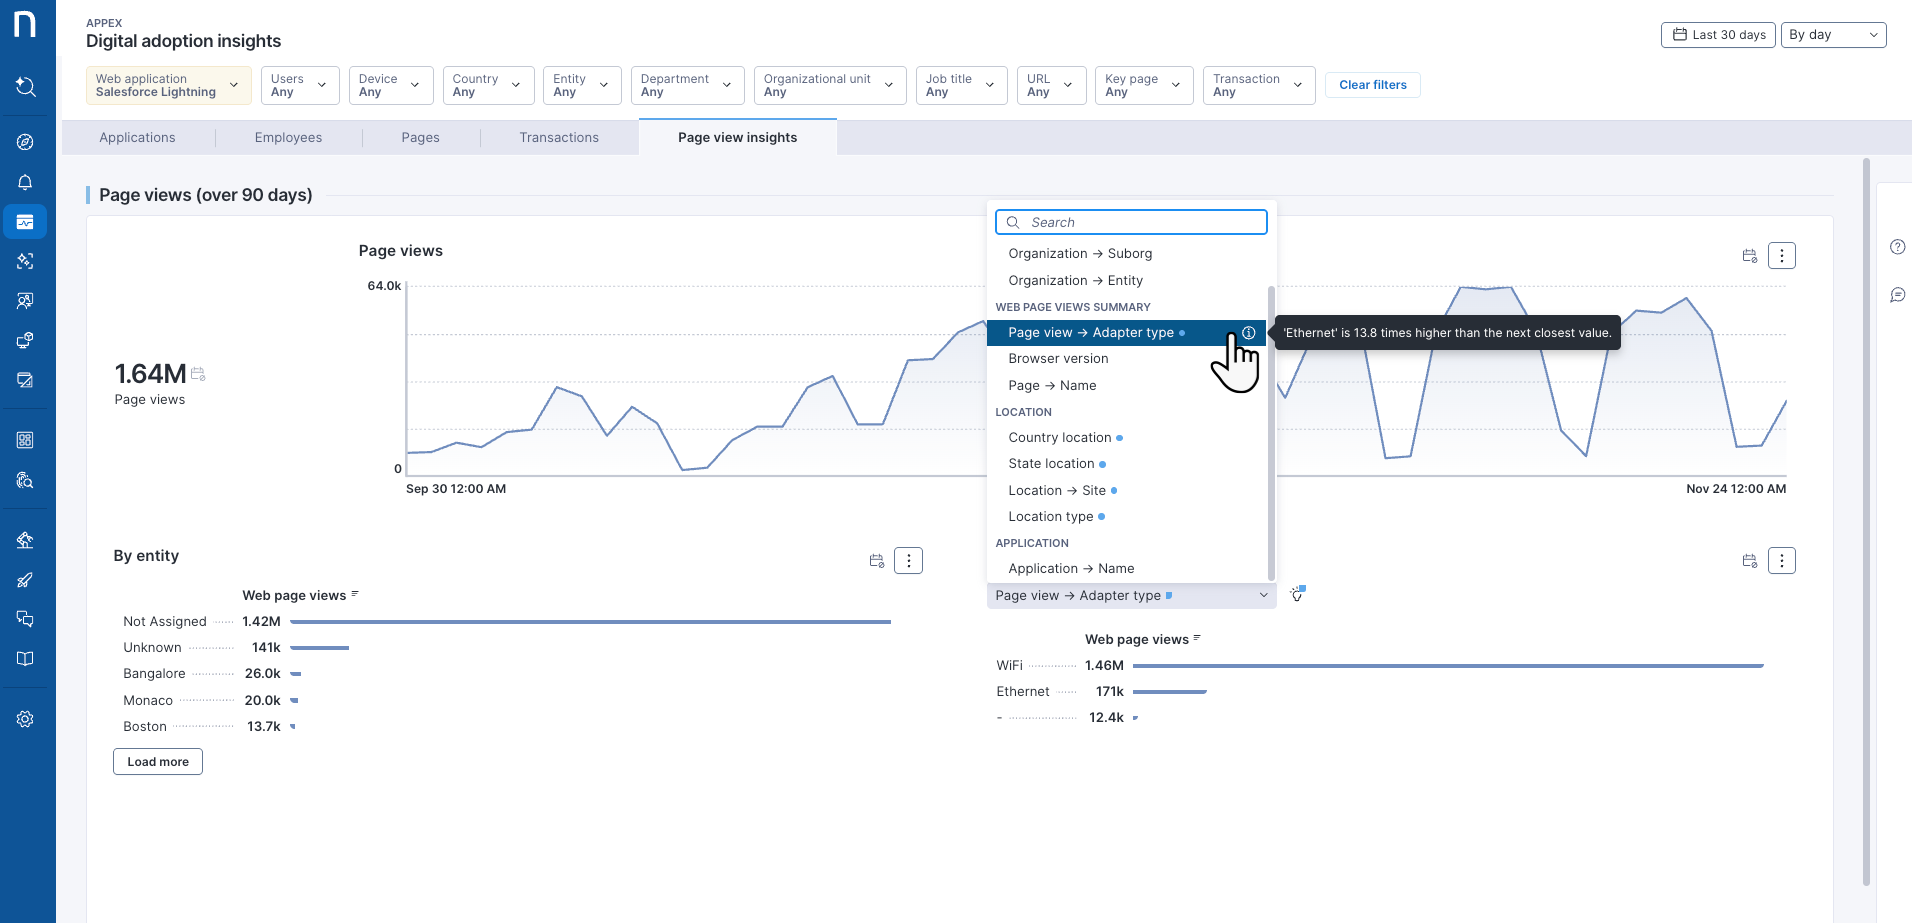Click Load more under By entity

(158, 762)
